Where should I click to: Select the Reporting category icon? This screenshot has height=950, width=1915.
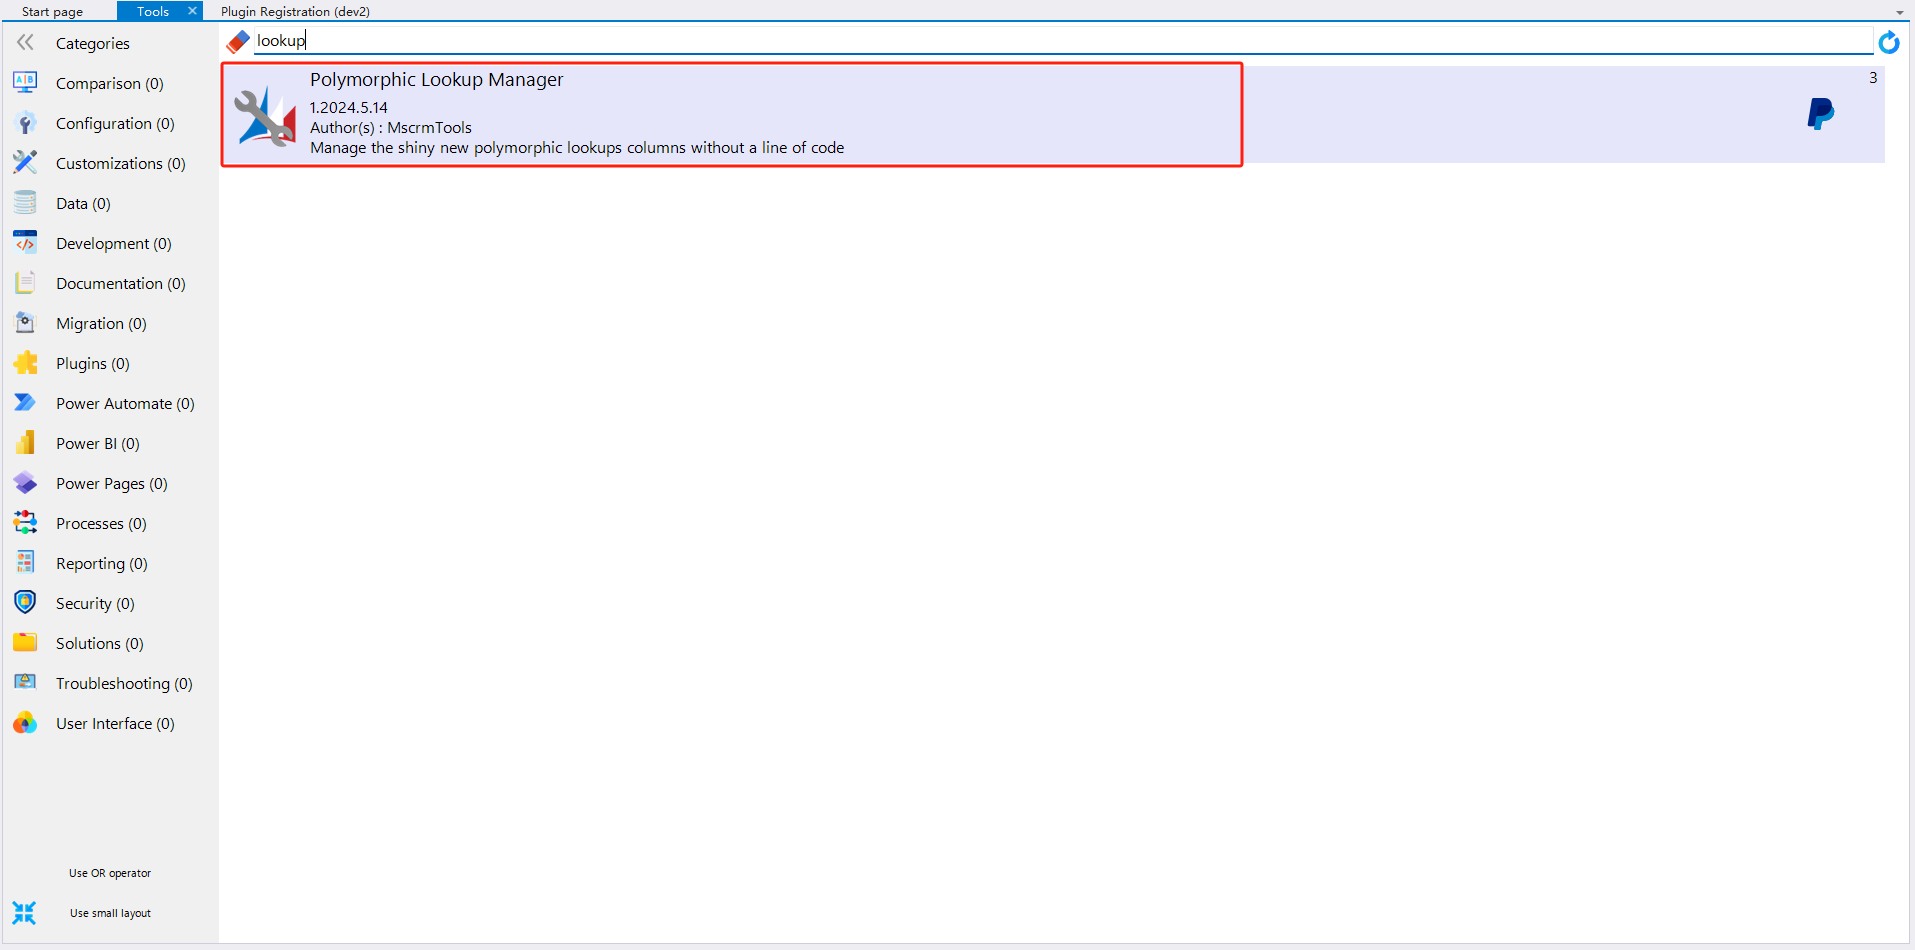tap(25, 562)
